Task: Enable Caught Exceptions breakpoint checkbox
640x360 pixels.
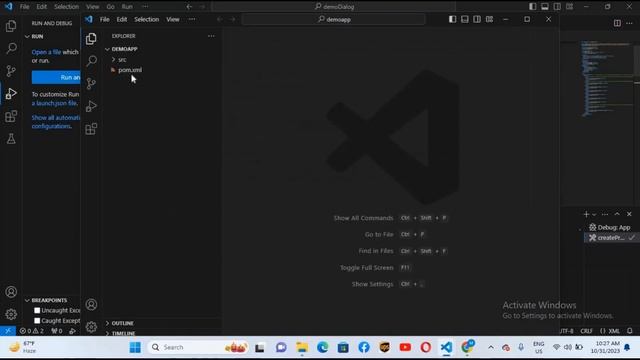Action: pyautogui.click(x=37, y=321)
